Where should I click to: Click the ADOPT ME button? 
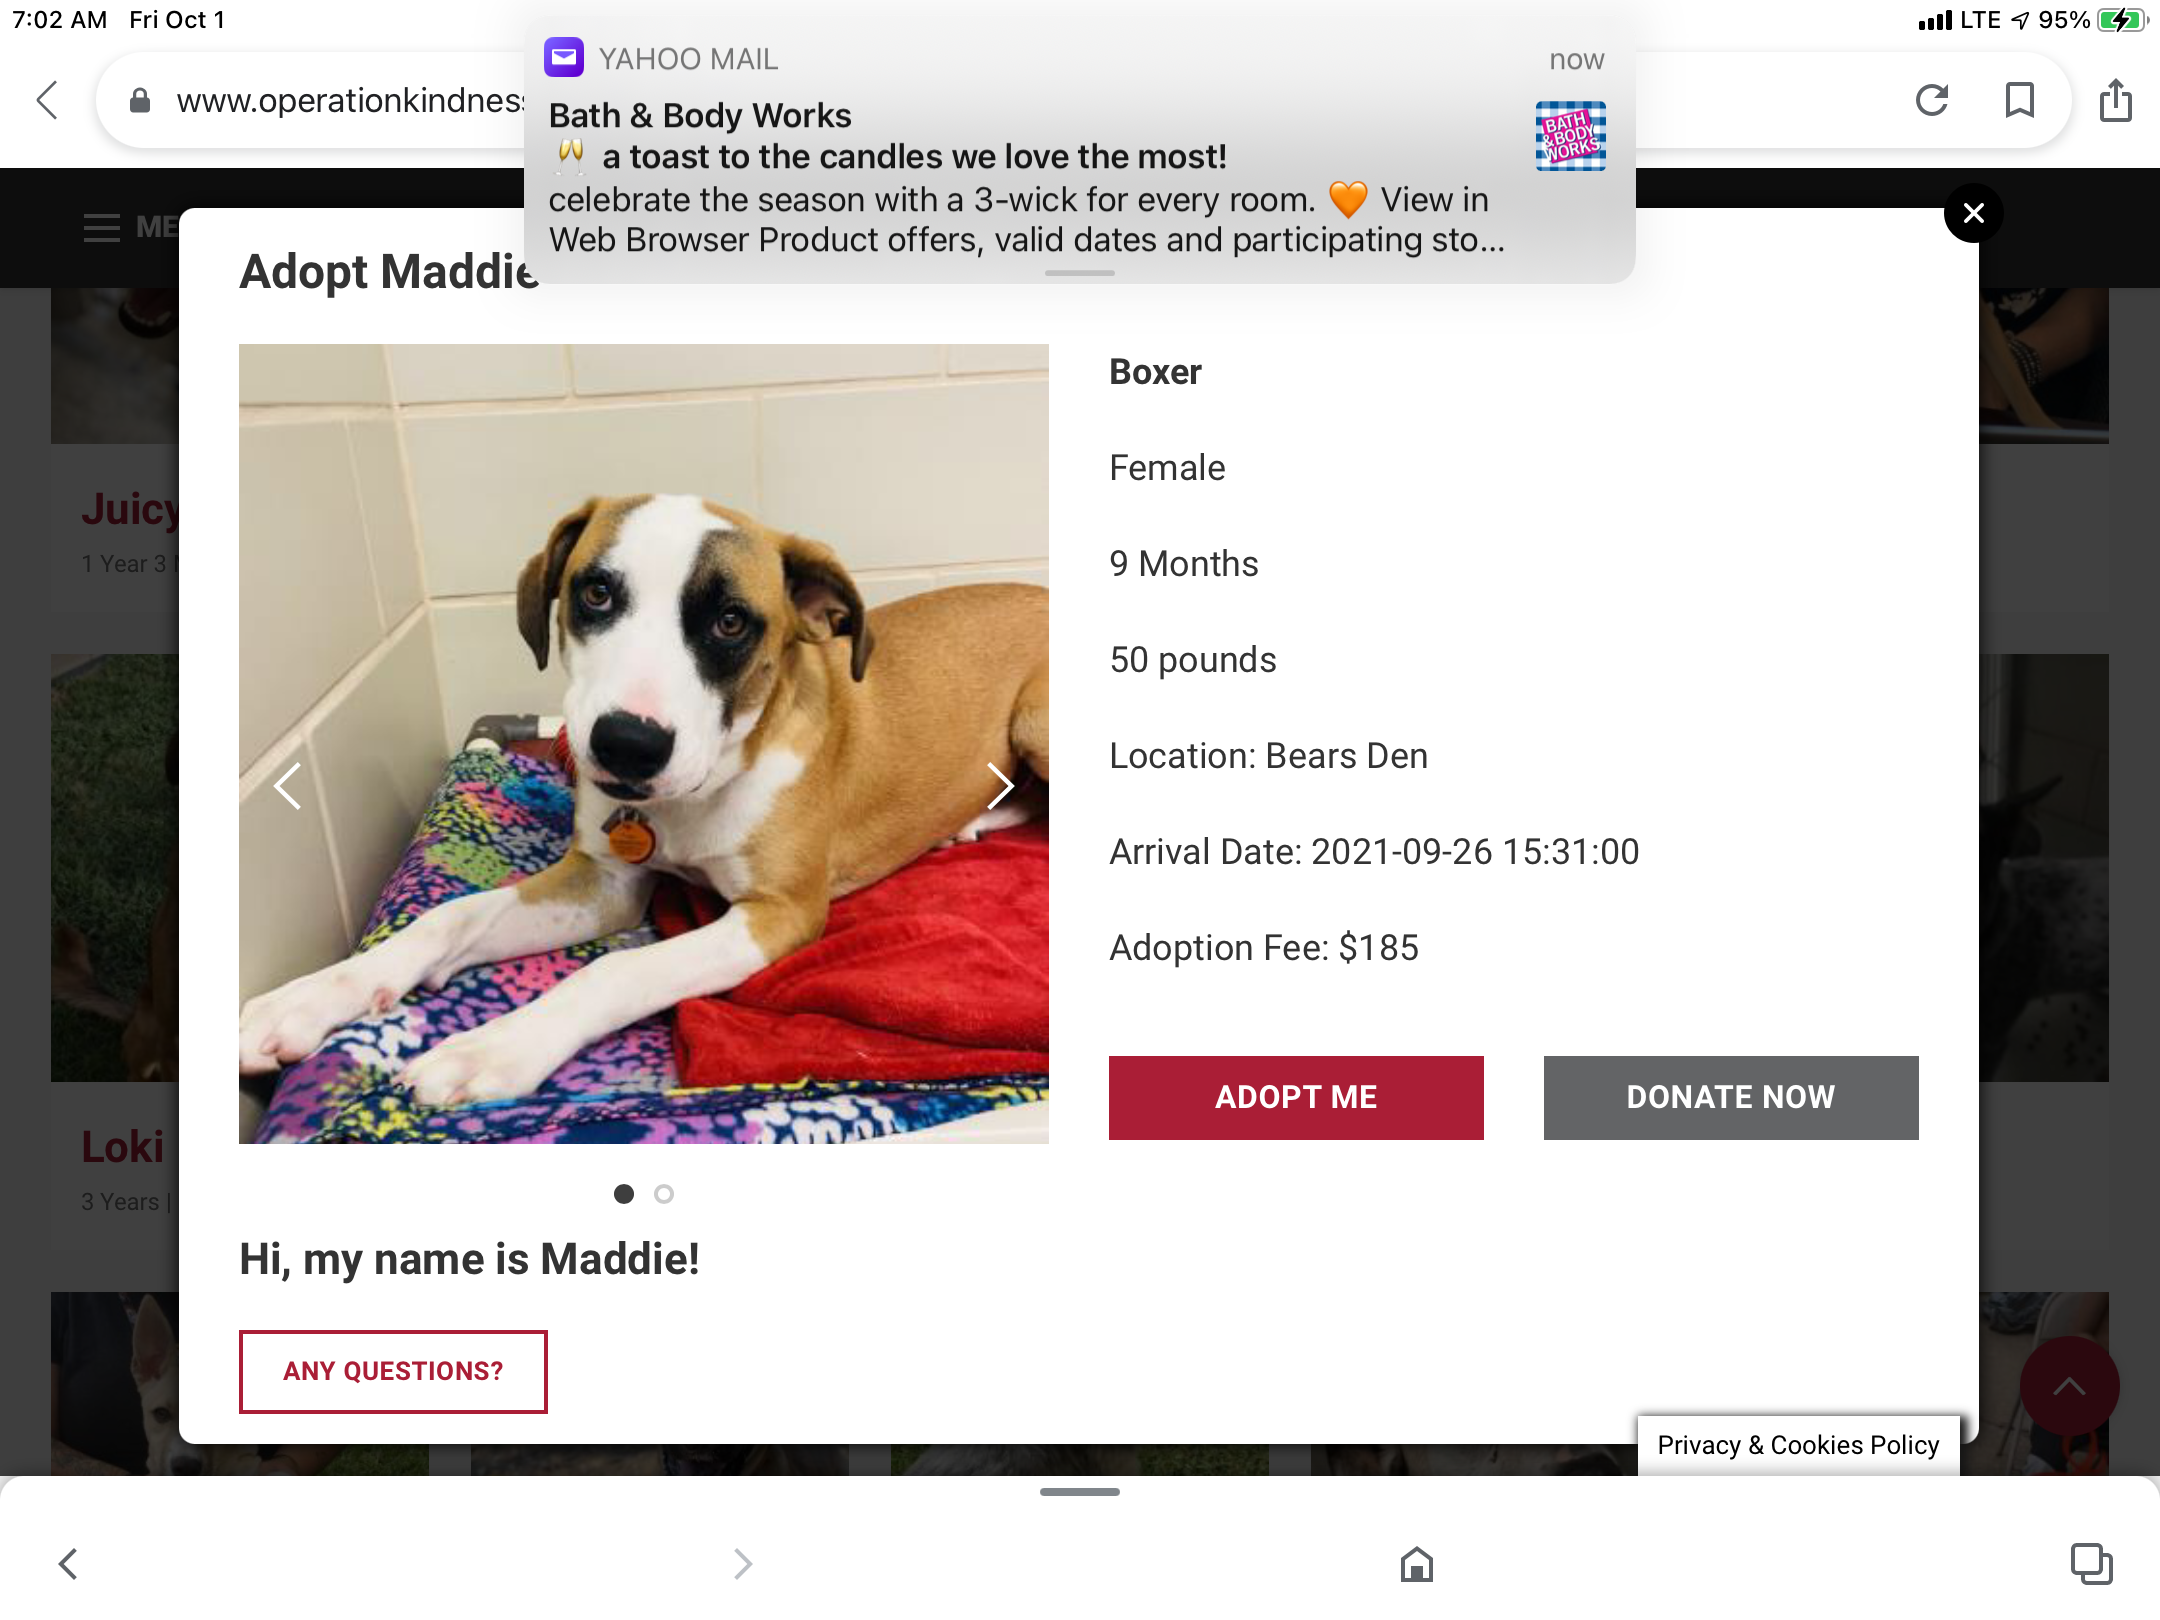click(1296, 1097)
